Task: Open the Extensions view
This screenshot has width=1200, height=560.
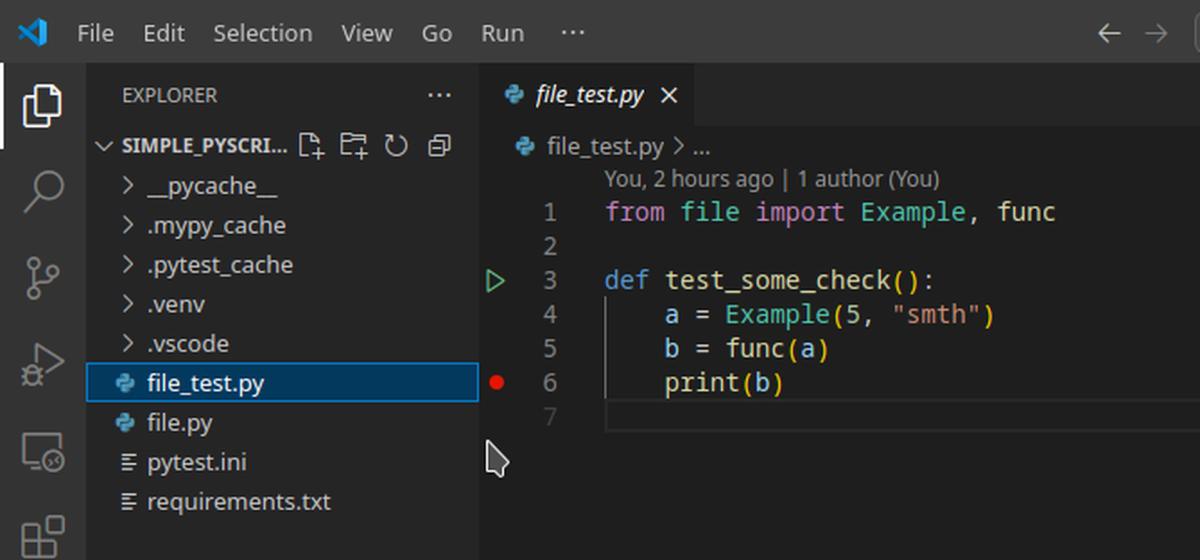Action: tap(42, 537)
